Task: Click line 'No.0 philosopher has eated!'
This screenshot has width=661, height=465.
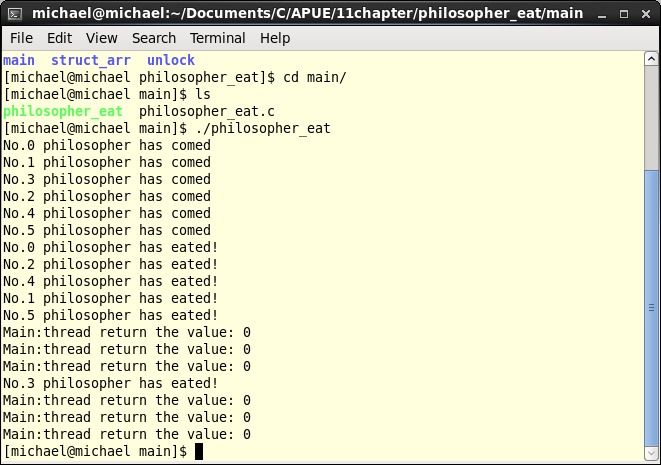Action: click(111, 247)
